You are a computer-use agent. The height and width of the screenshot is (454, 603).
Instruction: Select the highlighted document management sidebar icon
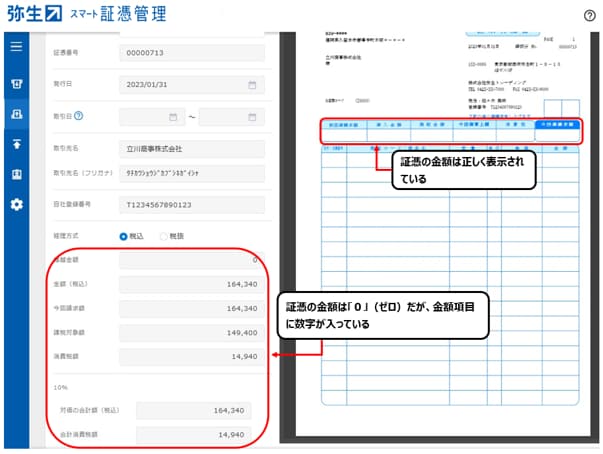pos(16,114)
